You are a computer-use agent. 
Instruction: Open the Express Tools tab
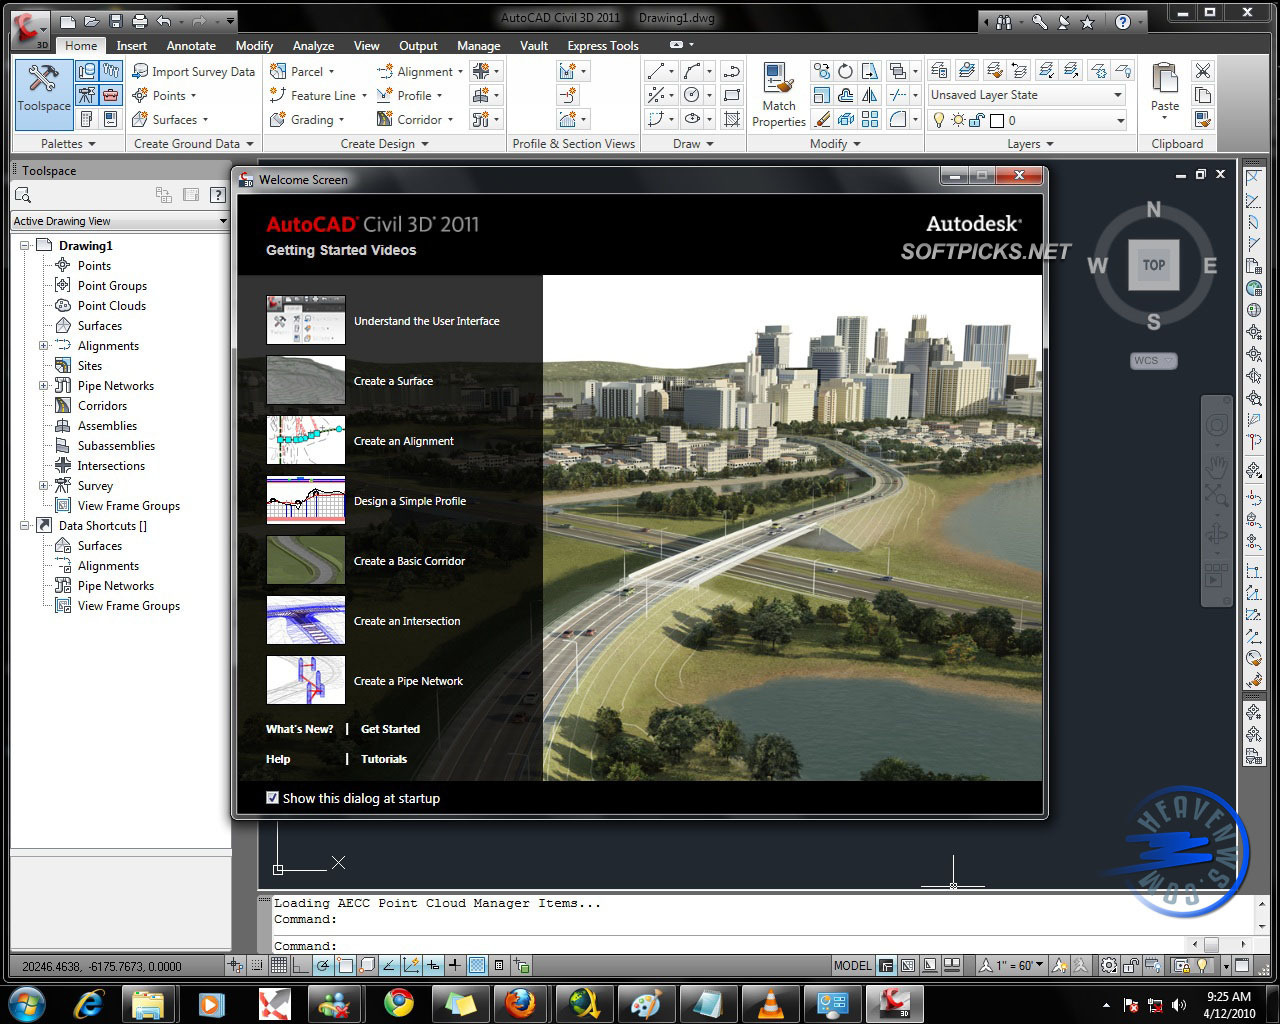point(602,45)
